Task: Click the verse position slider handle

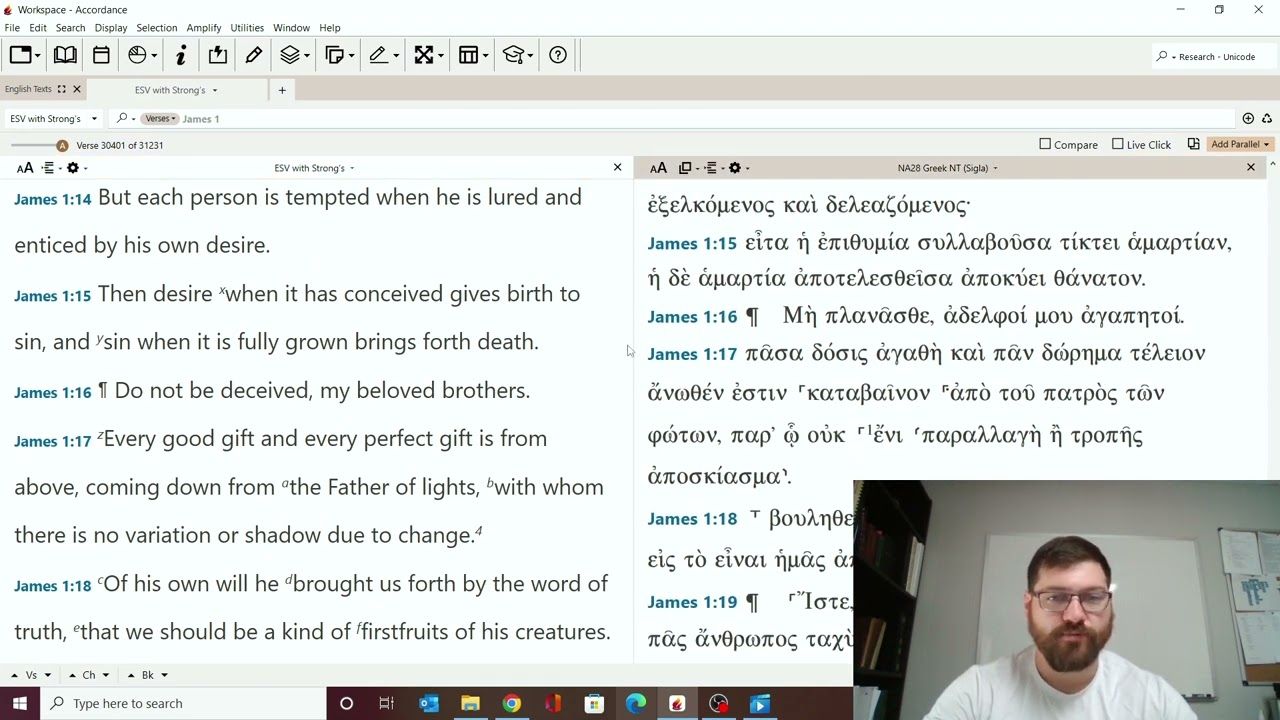Action: [62, 145]
